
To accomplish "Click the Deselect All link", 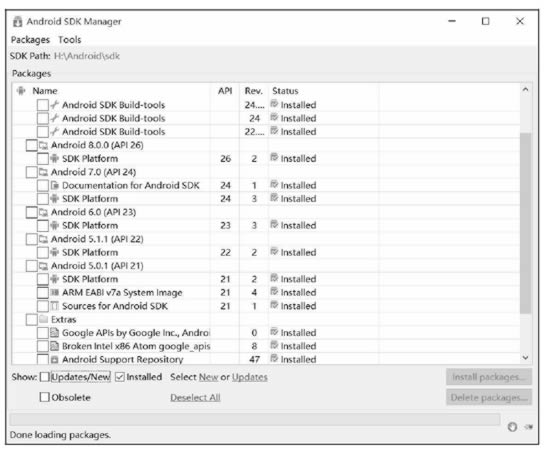I will [x=195, y=397].
